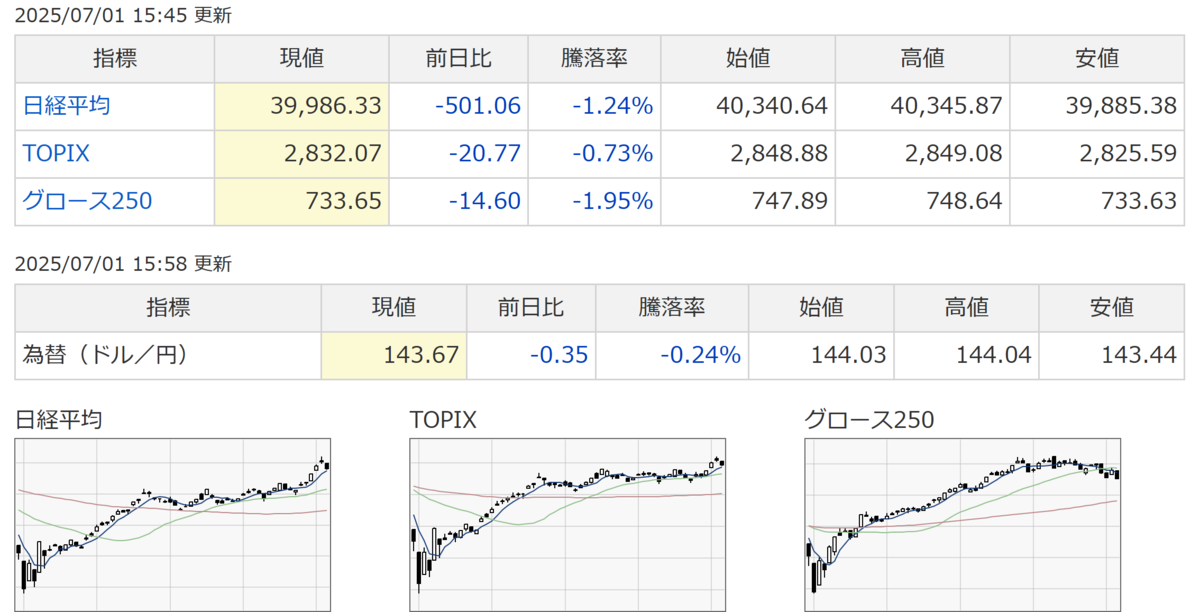Click the グロース250 chart title text
This screenshot has height=612, width=1200.
869,420
